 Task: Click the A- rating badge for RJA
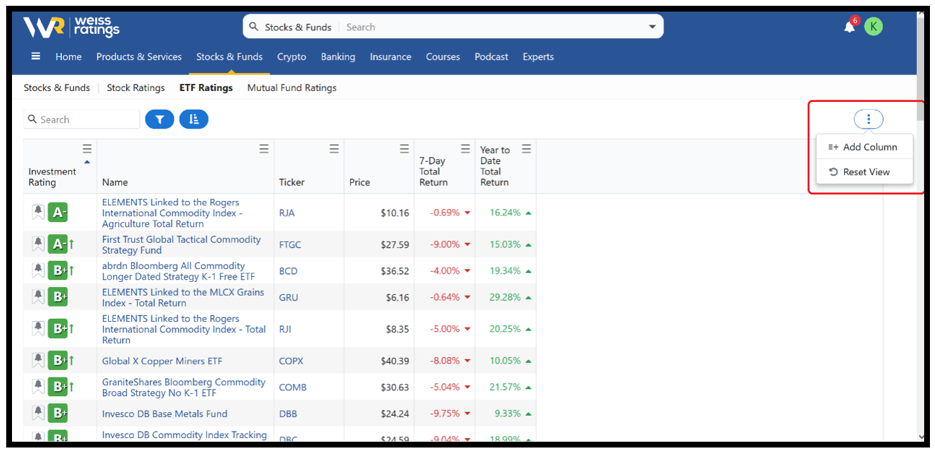click(58, 212)
